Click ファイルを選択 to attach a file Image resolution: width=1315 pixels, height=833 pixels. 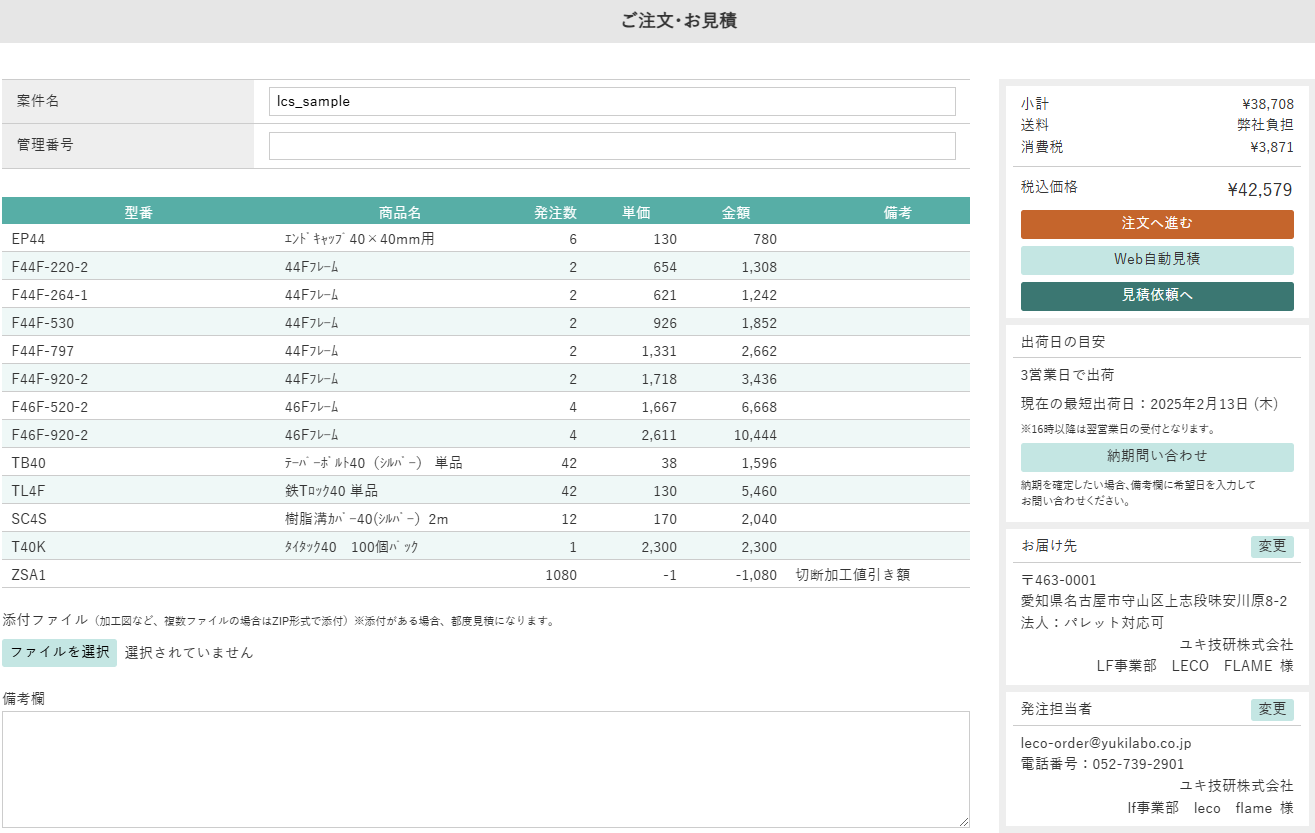click(59, 653)
